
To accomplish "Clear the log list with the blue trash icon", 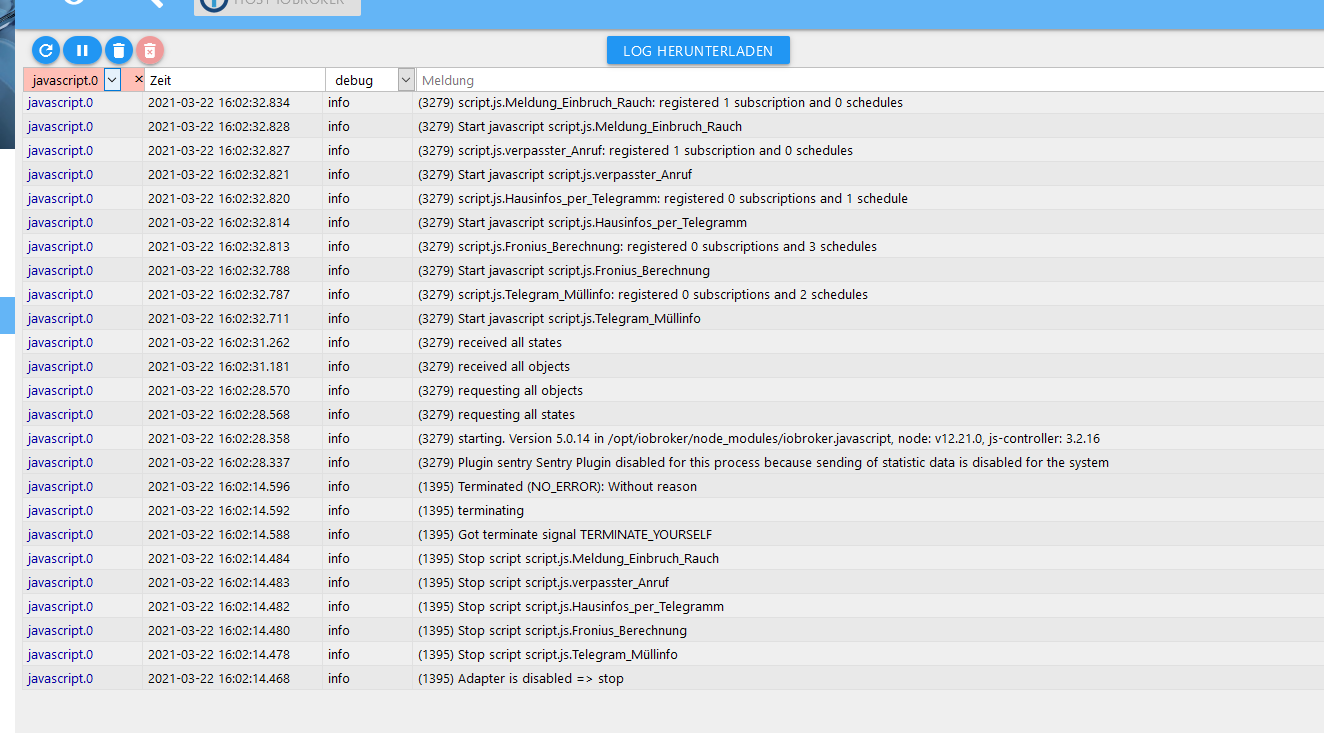I will coord(119,50).
